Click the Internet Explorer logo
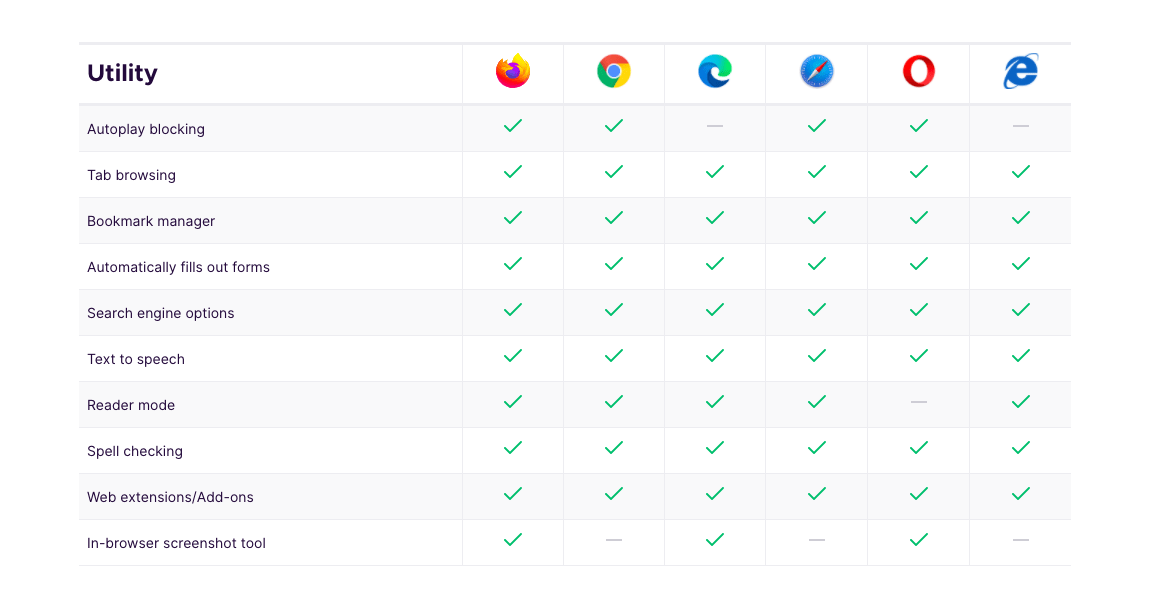The image size is (1161, 613). tap(1021, 71)
